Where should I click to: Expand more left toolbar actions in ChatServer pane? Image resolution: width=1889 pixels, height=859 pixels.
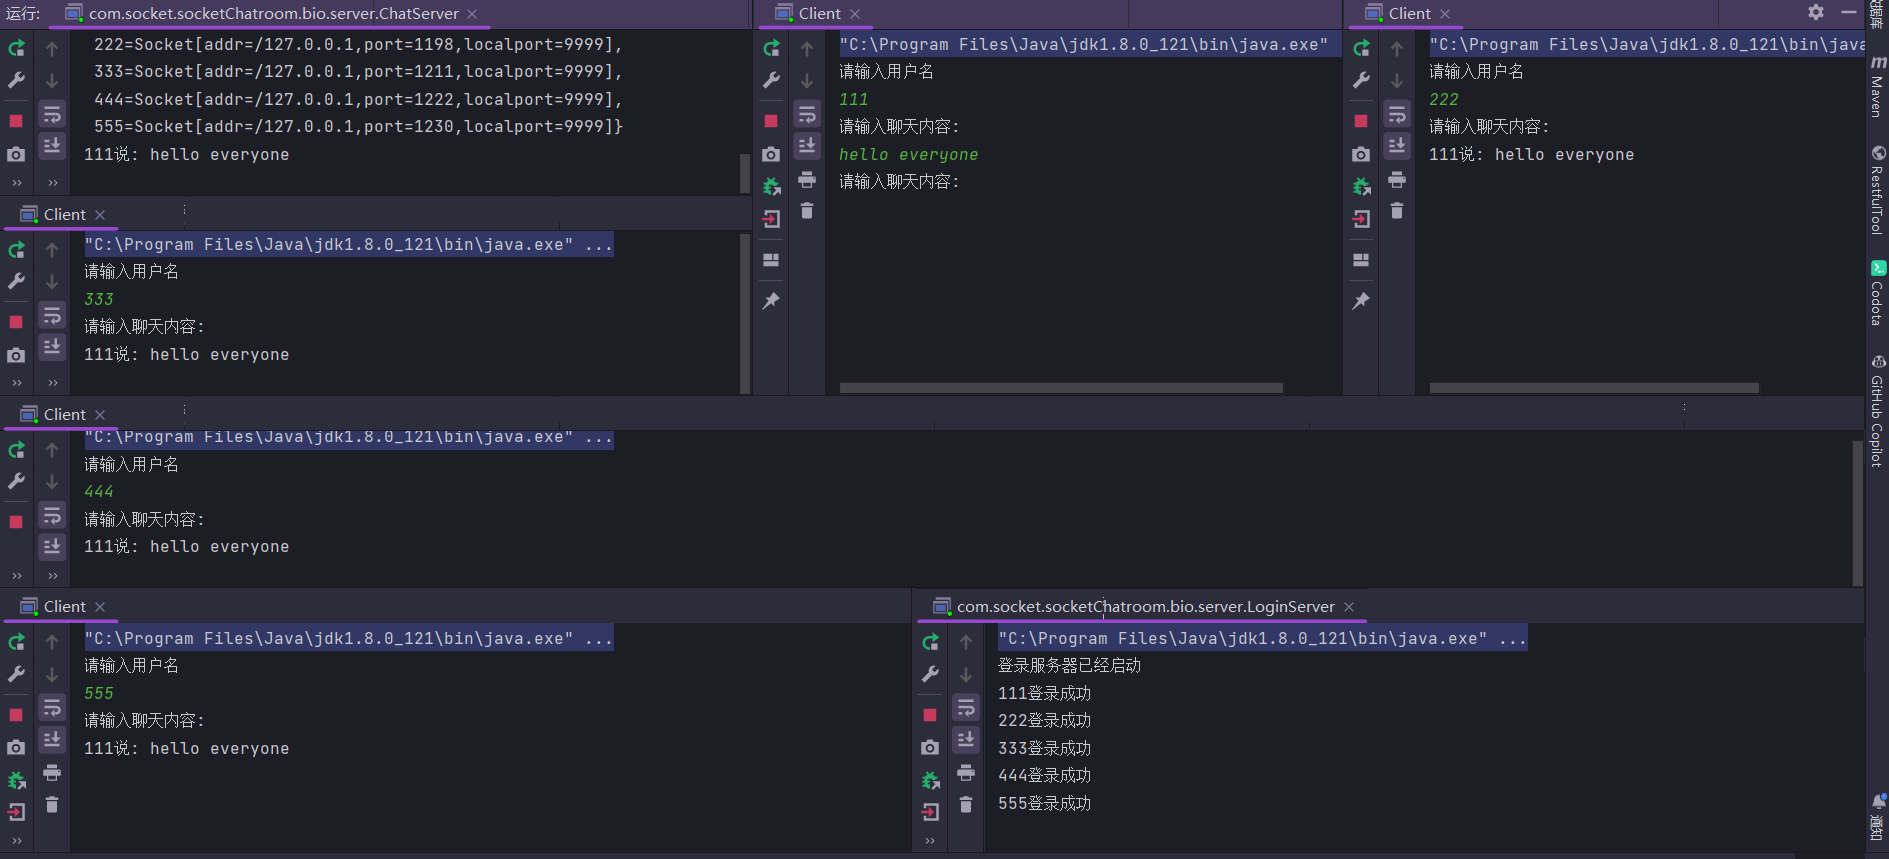click(16, 183)
